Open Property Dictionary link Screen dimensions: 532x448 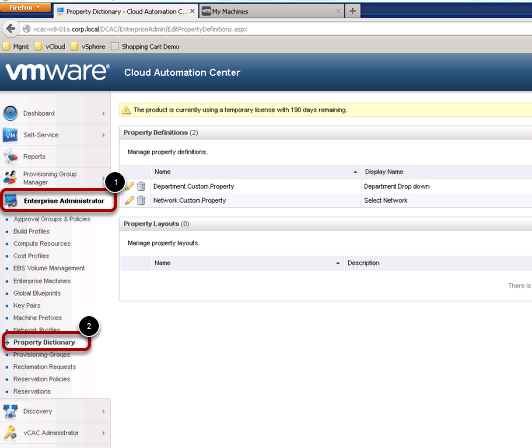pos(44,342)
